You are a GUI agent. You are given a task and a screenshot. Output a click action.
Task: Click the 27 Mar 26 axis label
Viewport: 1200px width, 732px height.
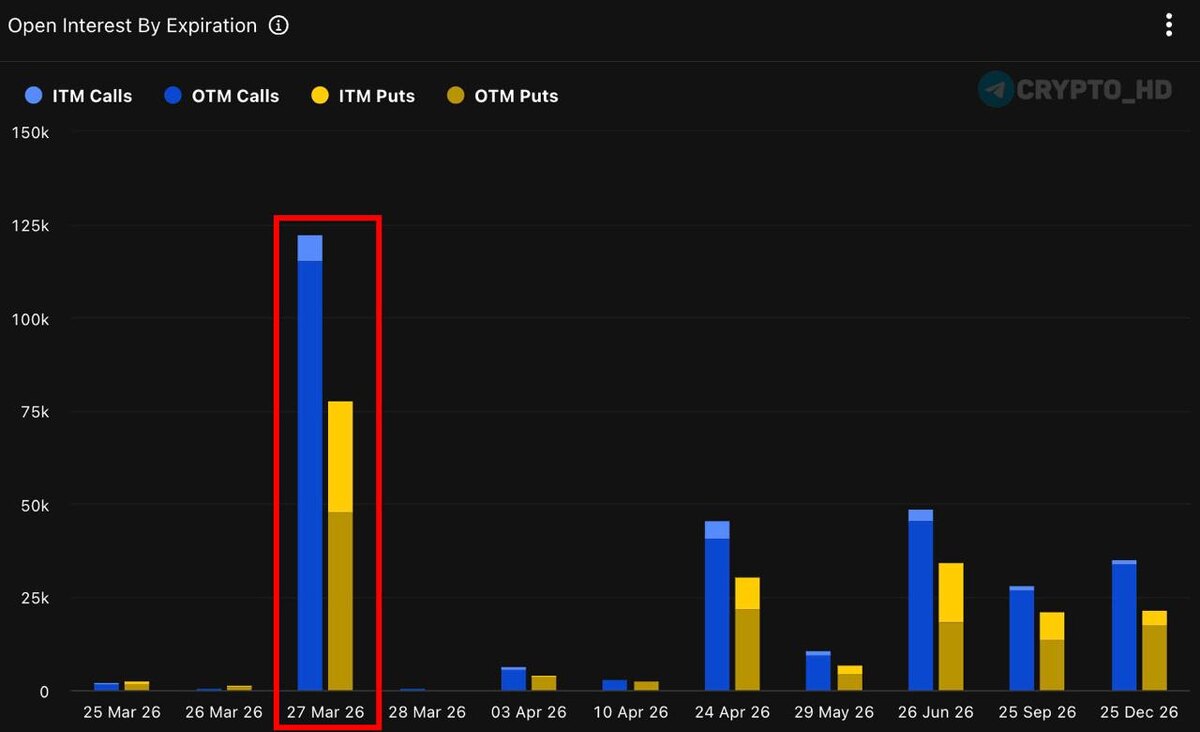(325, 713)
